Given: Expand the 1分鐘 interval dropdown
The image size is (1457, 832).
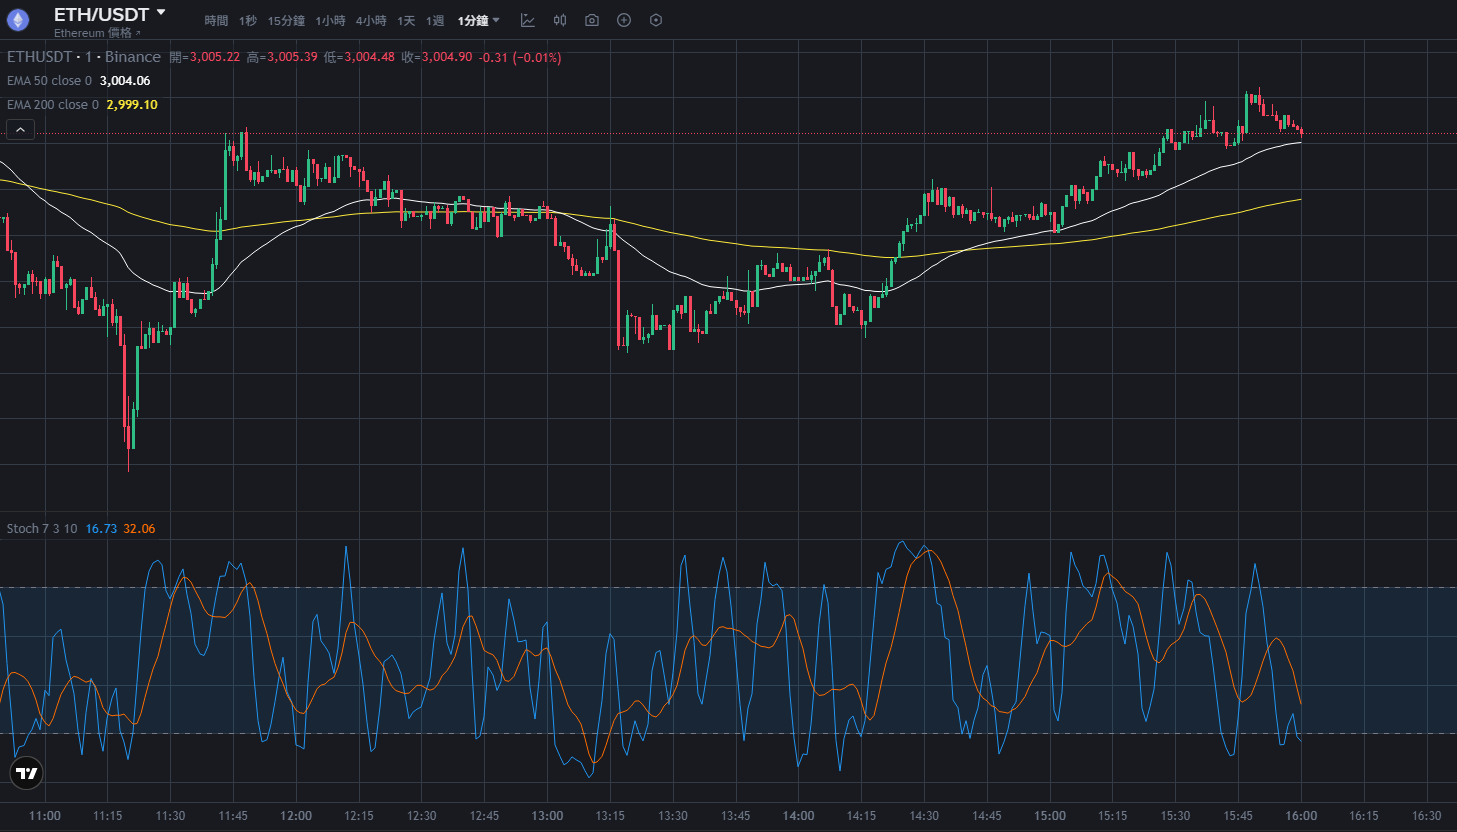Looking at the screenshot, I should coord(479,21).
